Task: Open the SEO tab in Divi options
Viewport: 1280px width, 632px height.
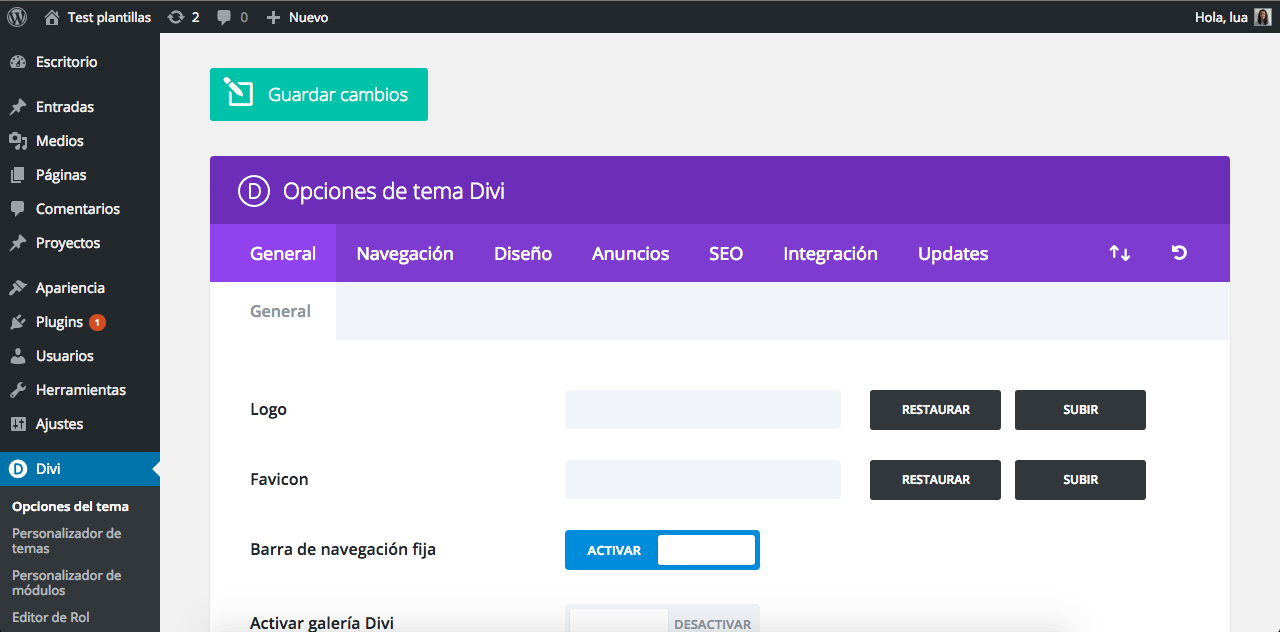Action: click(x=726, y=253)
